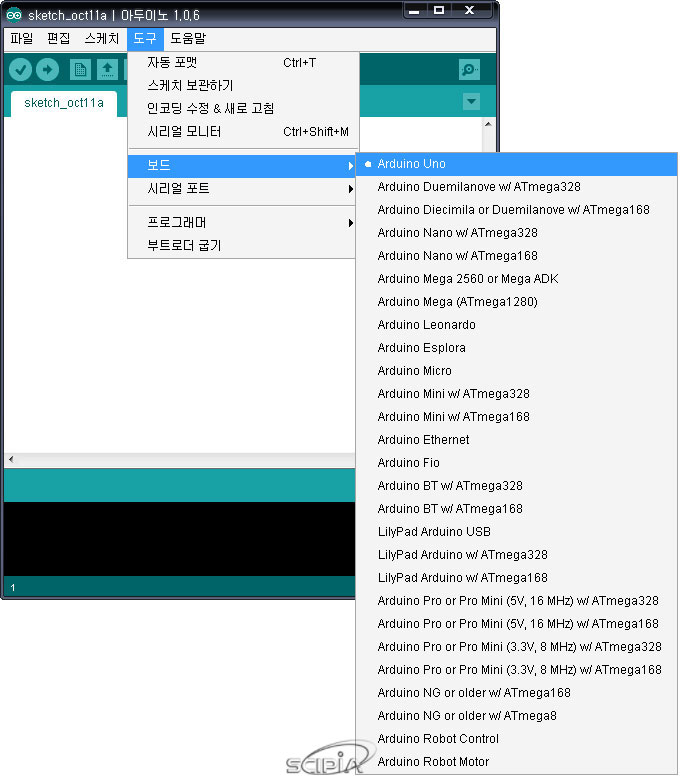Click the horizontal scrollbar left arrow
The image size is (680, 777).
tap(11, 459)
